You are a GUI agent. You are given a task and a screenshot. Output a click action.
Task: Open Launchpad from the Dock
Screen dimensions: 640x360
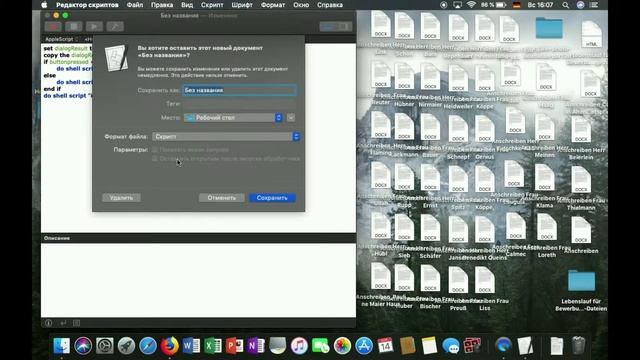click(x=126, y=346)
